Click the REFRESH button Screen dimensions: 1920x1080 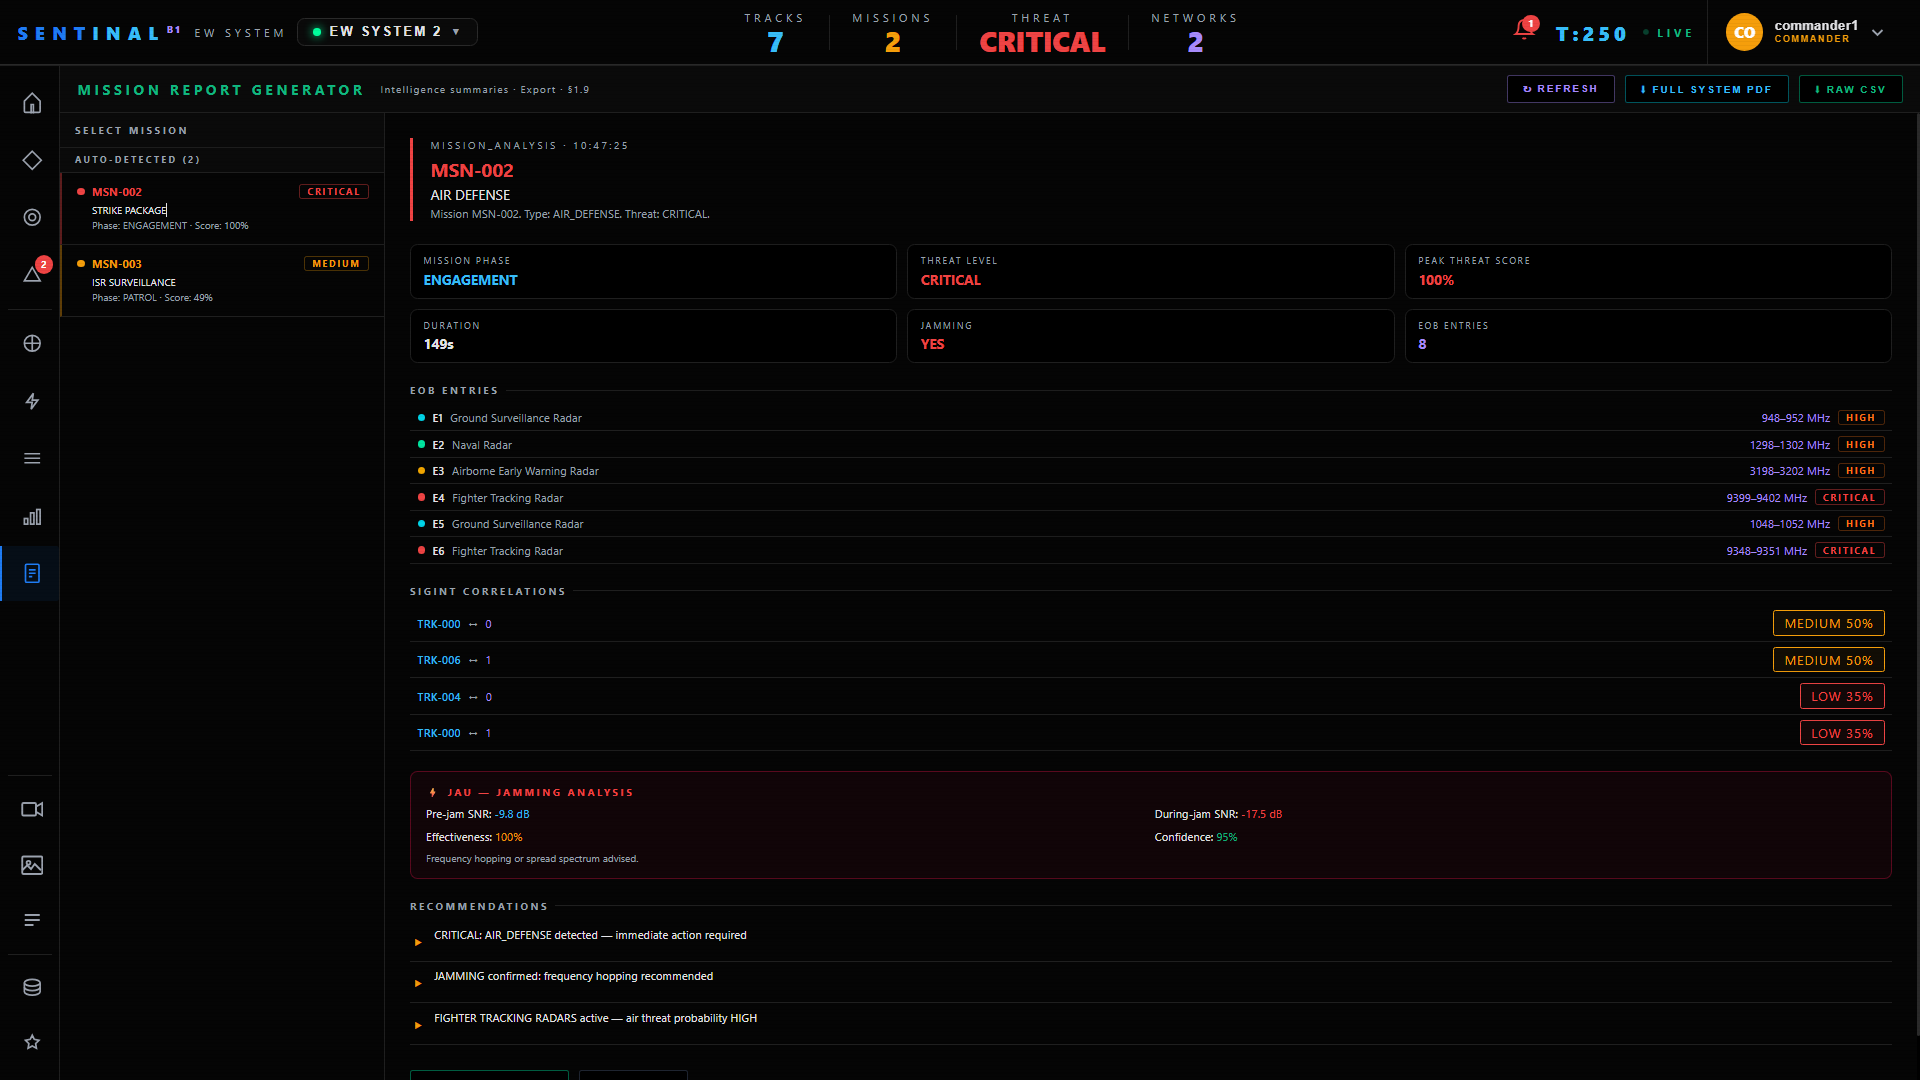click(x=1560, y=89)
